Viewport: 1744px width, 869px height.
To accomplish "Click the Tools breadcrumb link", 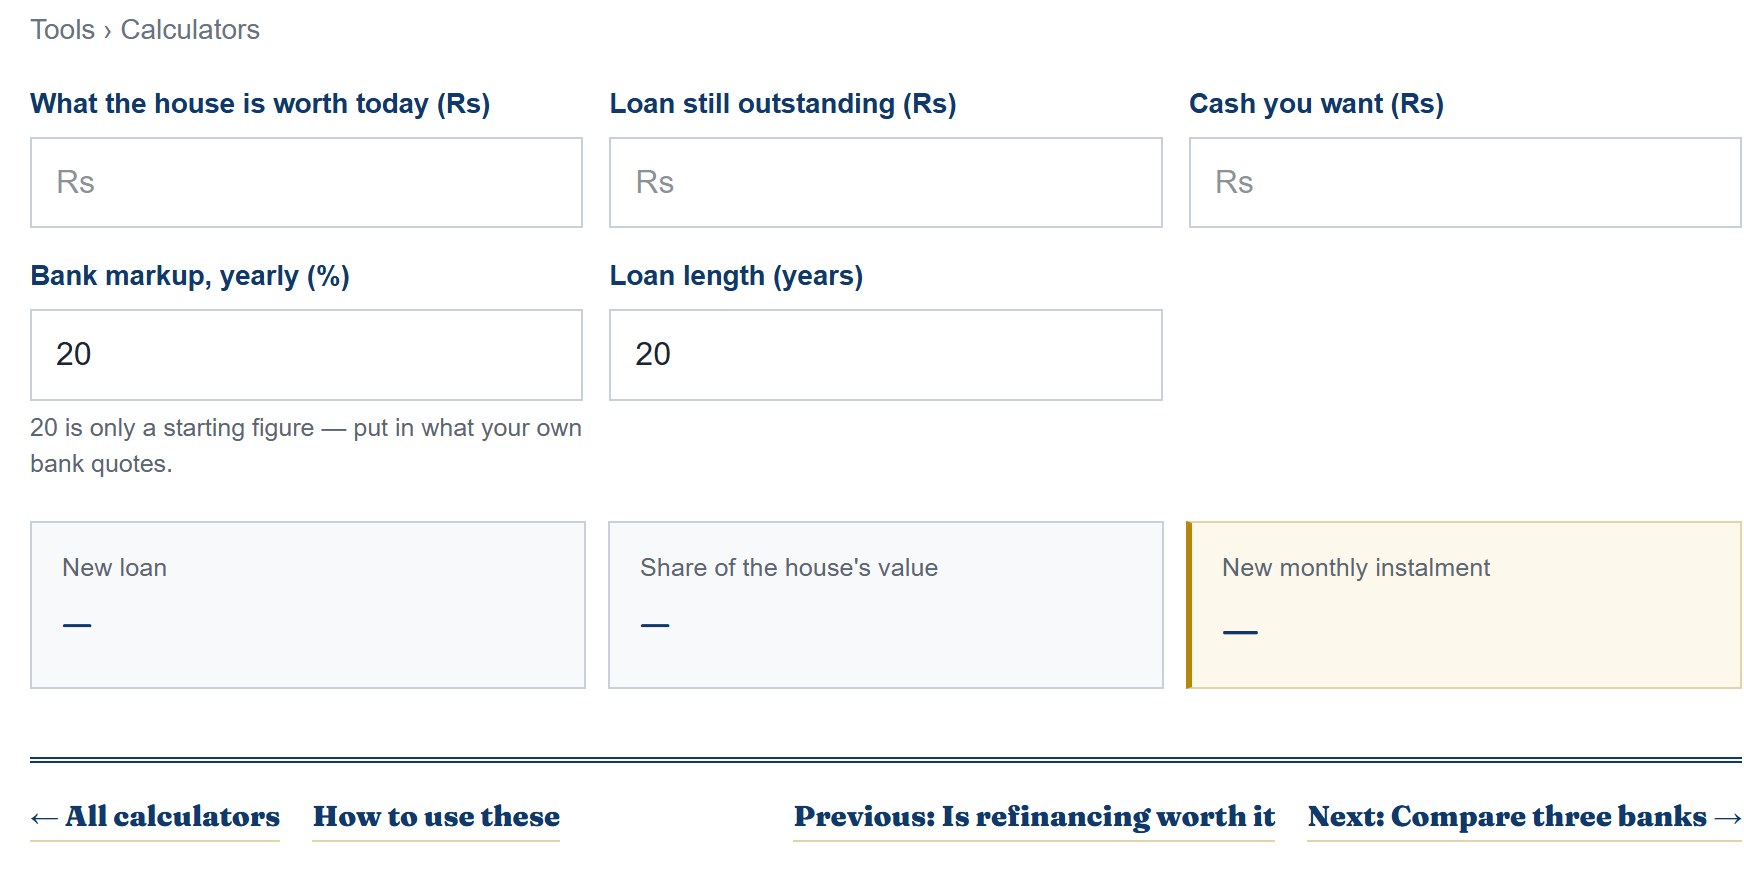I will pyautogui.click(x=62, y=30).
